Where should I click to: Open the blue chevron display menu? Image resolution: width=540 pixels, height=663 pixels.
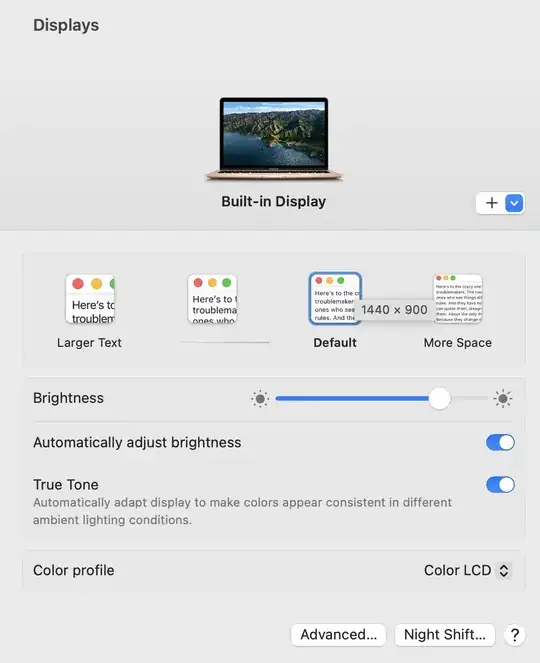pyautogui.click(x=514, y=203)
